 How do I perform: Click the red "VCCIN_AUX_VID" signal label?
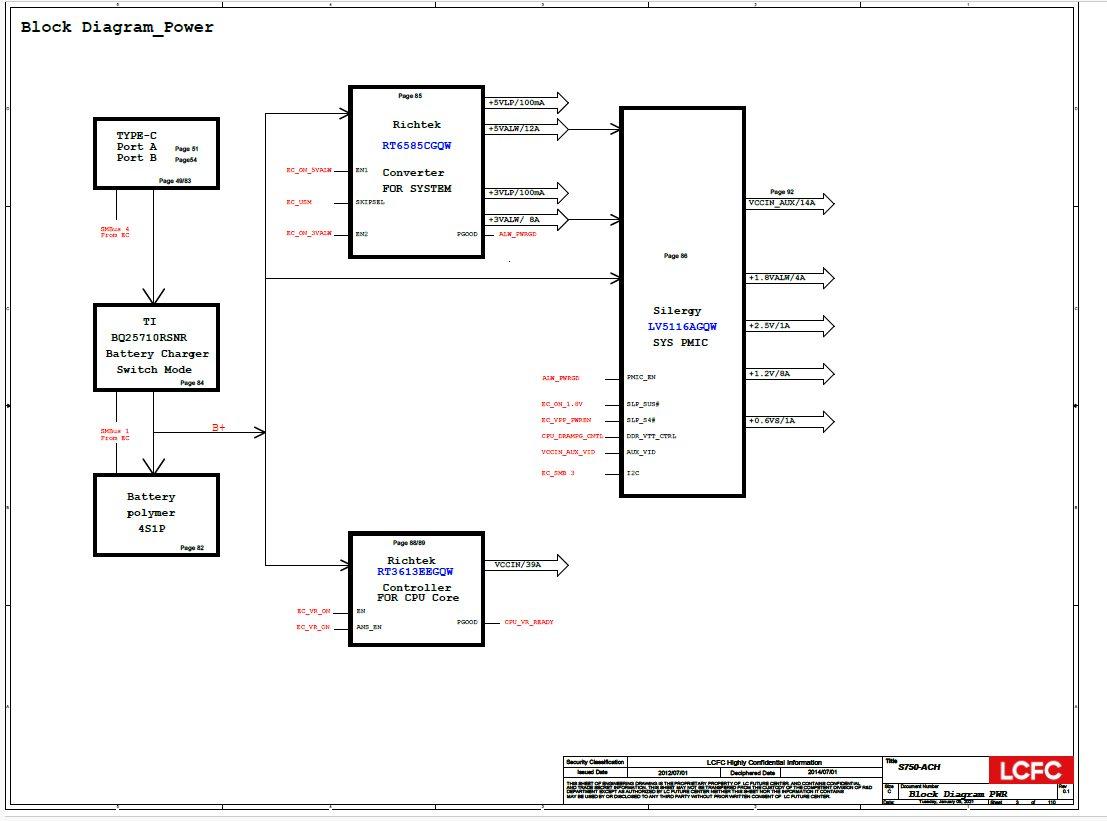(568, 453)
